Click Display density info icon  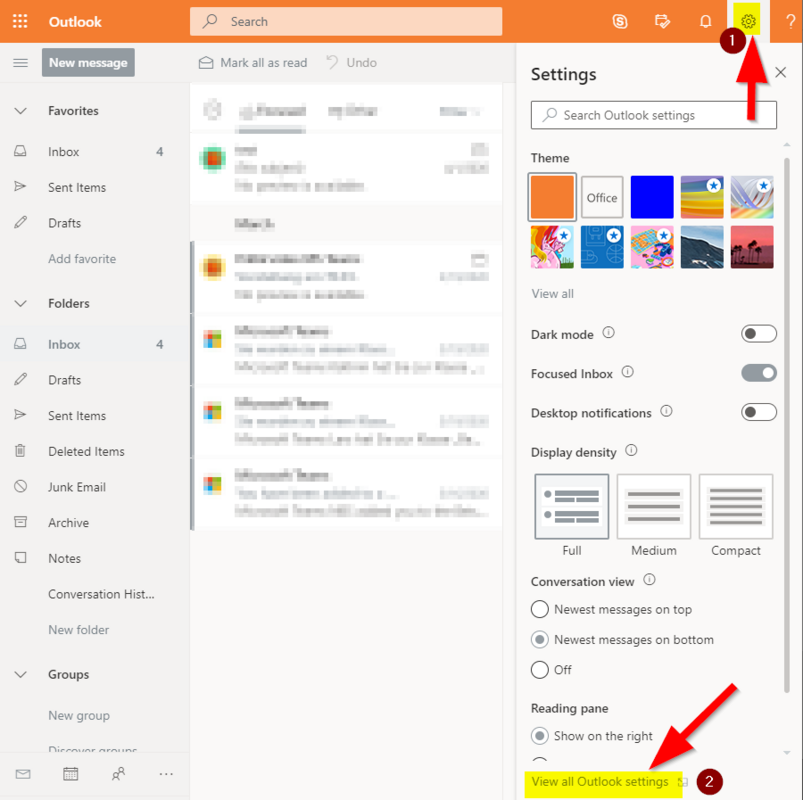tap(631, 450)
